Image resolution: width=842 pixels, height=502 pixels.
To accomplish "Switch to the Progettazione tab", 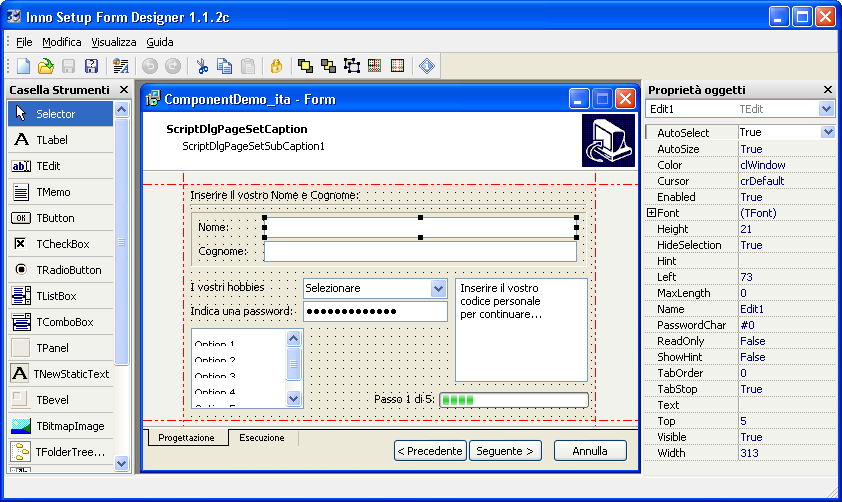I will [186, 438].
